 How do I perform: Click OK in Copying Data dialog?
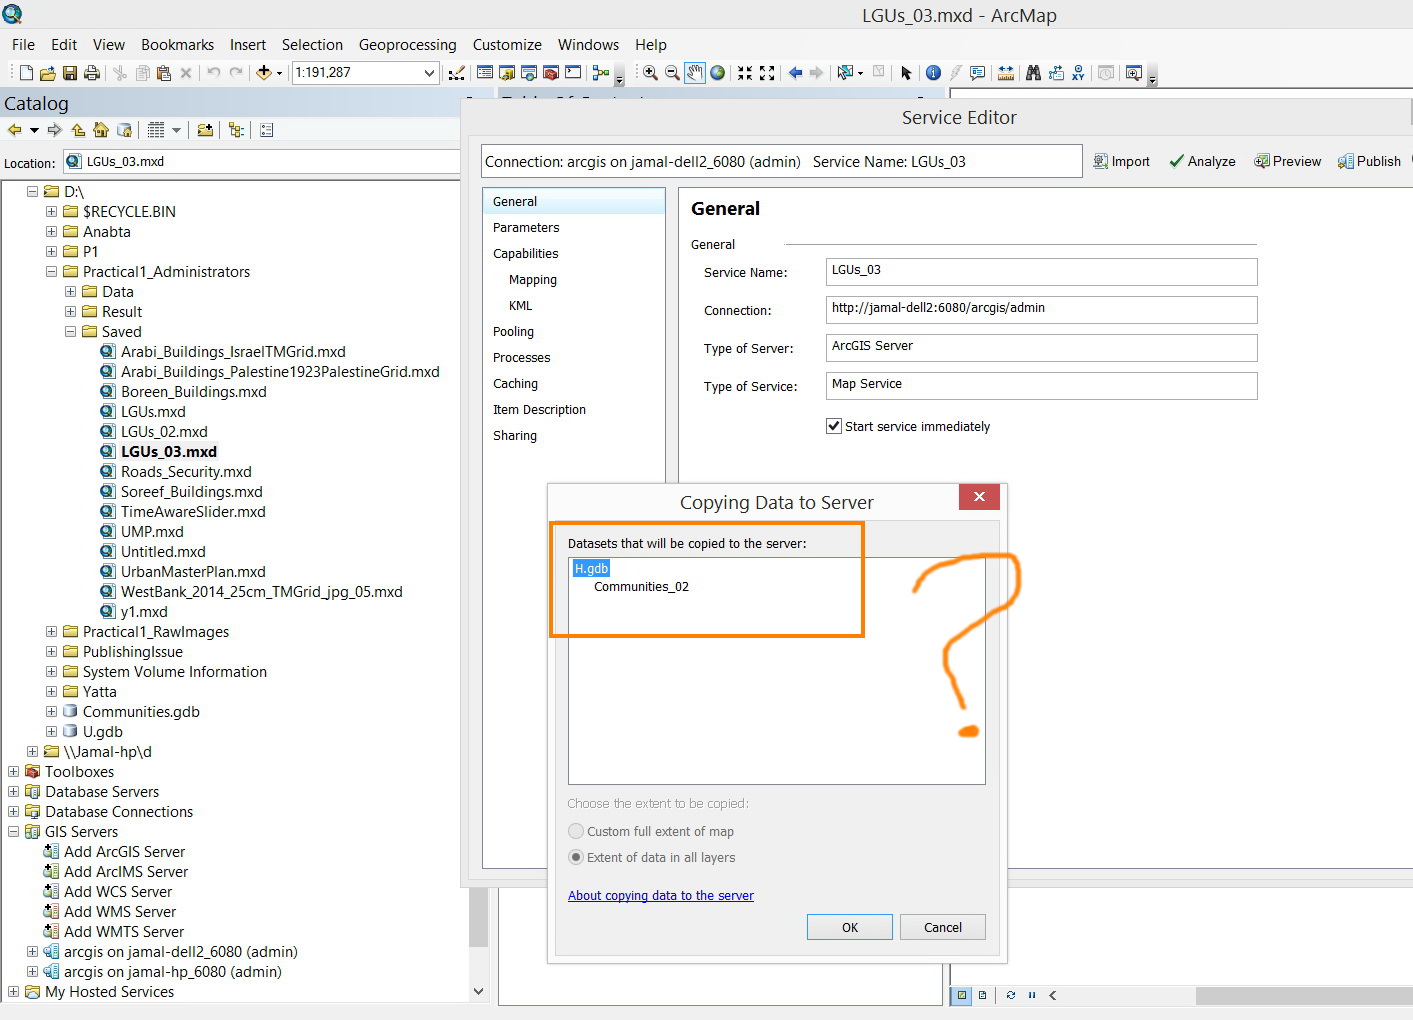(850, 927)
